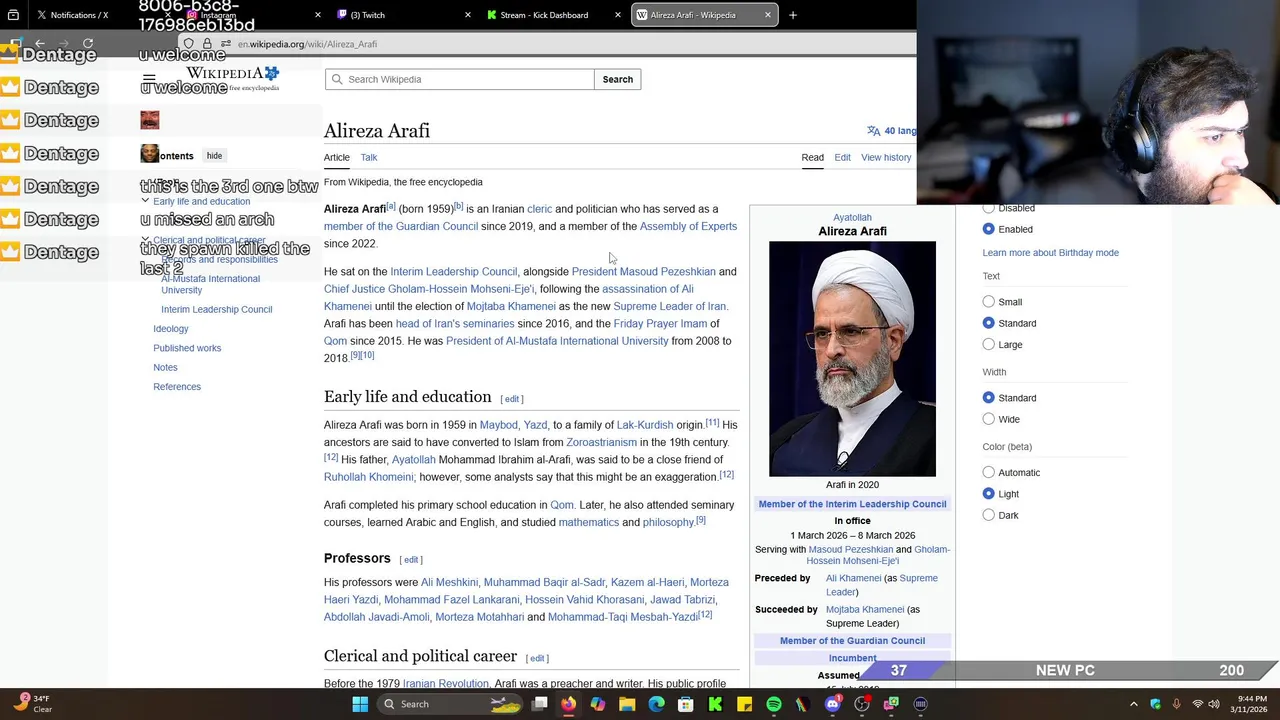Image resolution: width=1280 pixels, height=720 pixels.
Task: Select Wide width option
Action: coord(989,419)
